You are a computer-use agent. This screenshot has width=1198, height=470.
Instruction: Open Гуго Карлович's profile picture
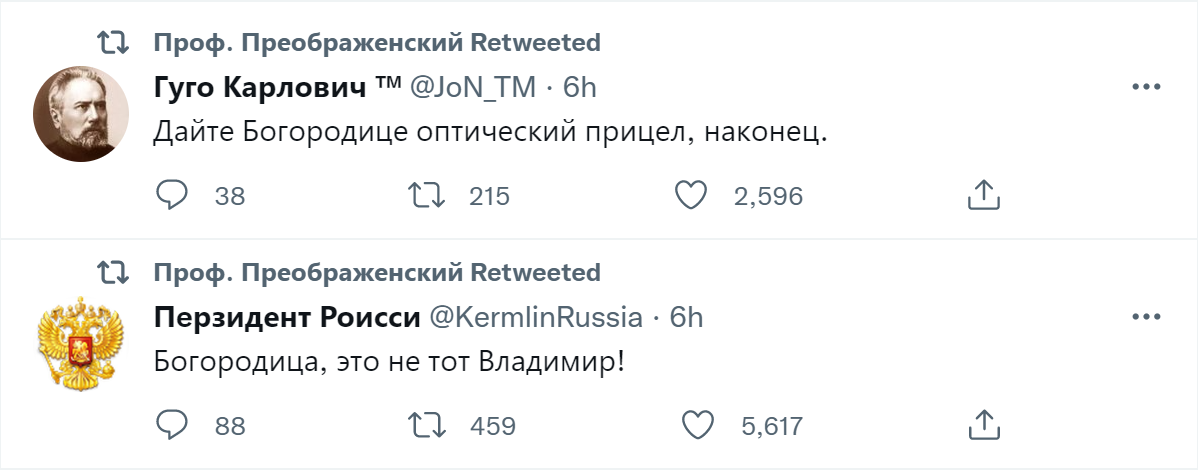(x=78, y=113)
